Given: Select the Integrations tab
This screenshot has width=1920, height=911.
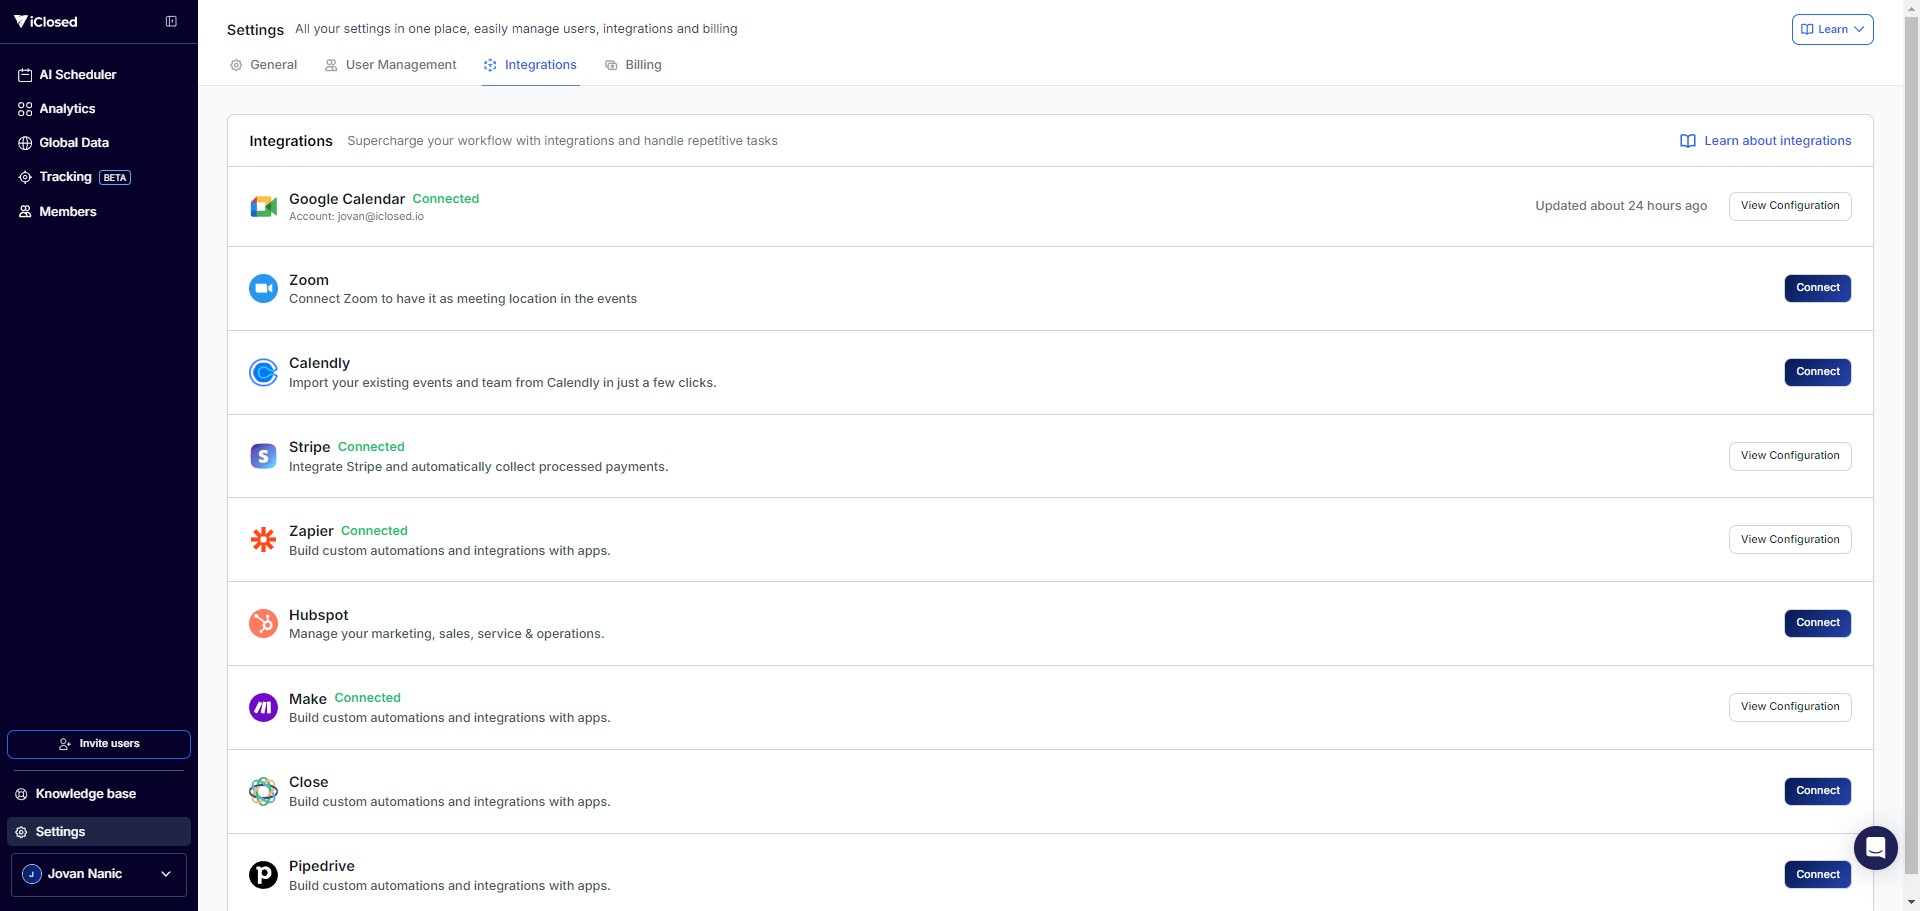Looking at the screenshot, I should 530,65.
